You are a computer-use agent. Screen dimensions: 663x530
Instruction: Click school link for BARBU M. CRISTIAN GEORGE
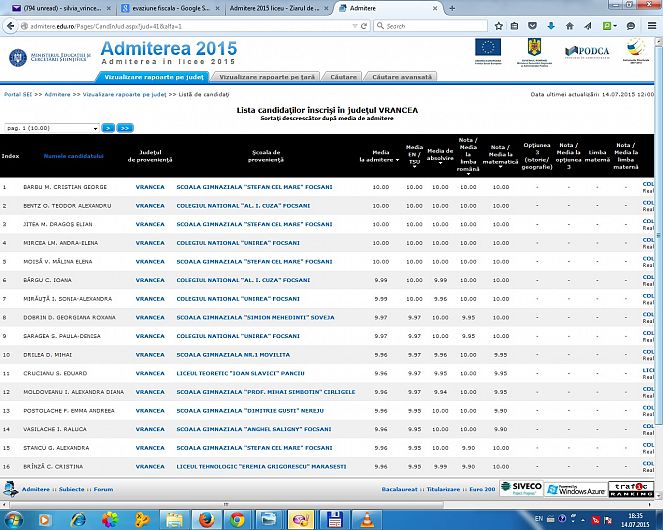[254, 187]
